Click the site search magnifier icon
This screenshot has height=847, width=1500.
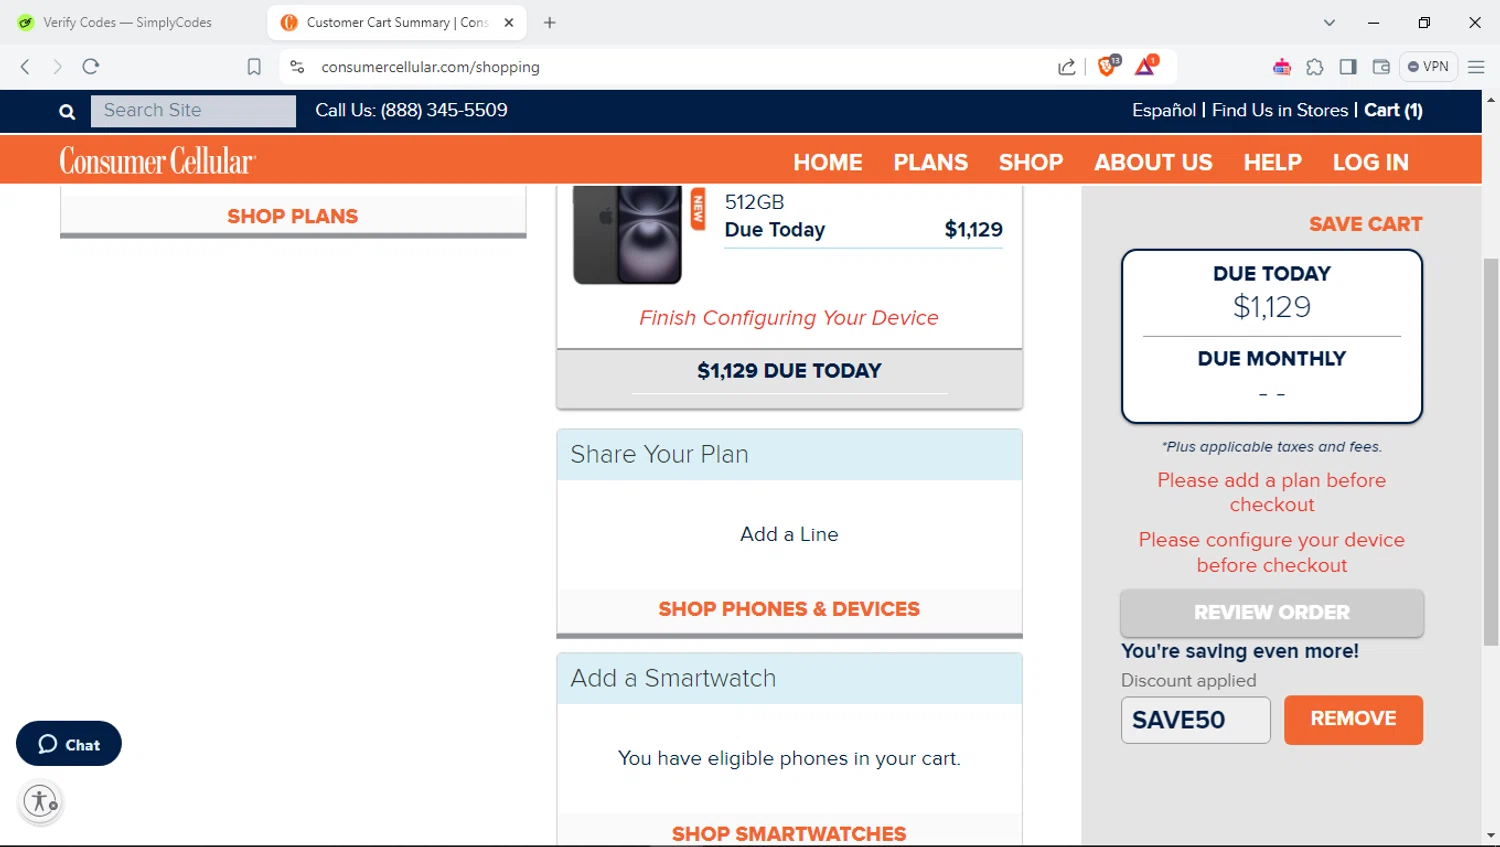[67, 111]
